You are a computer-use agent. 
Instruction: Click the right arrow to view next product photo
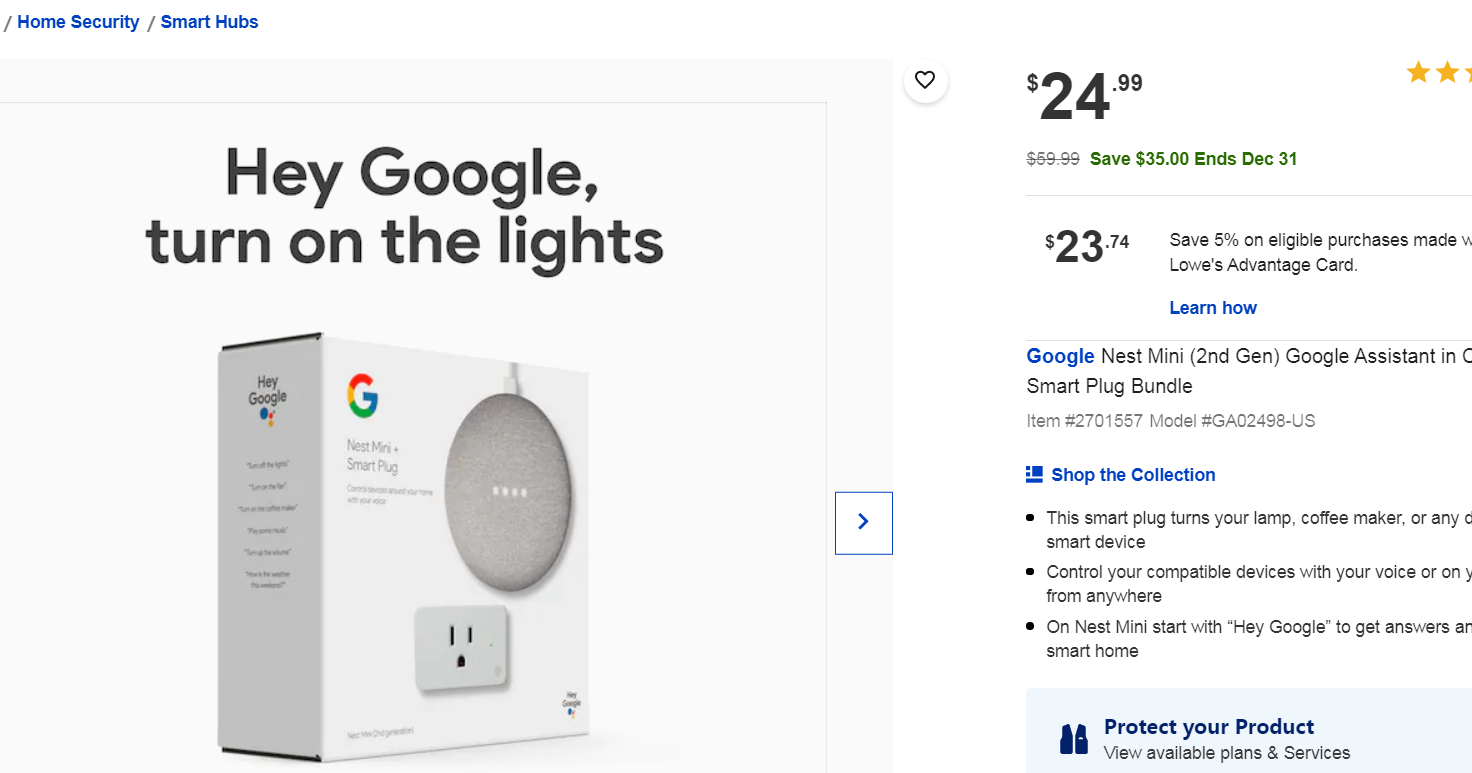click(863, 522)
